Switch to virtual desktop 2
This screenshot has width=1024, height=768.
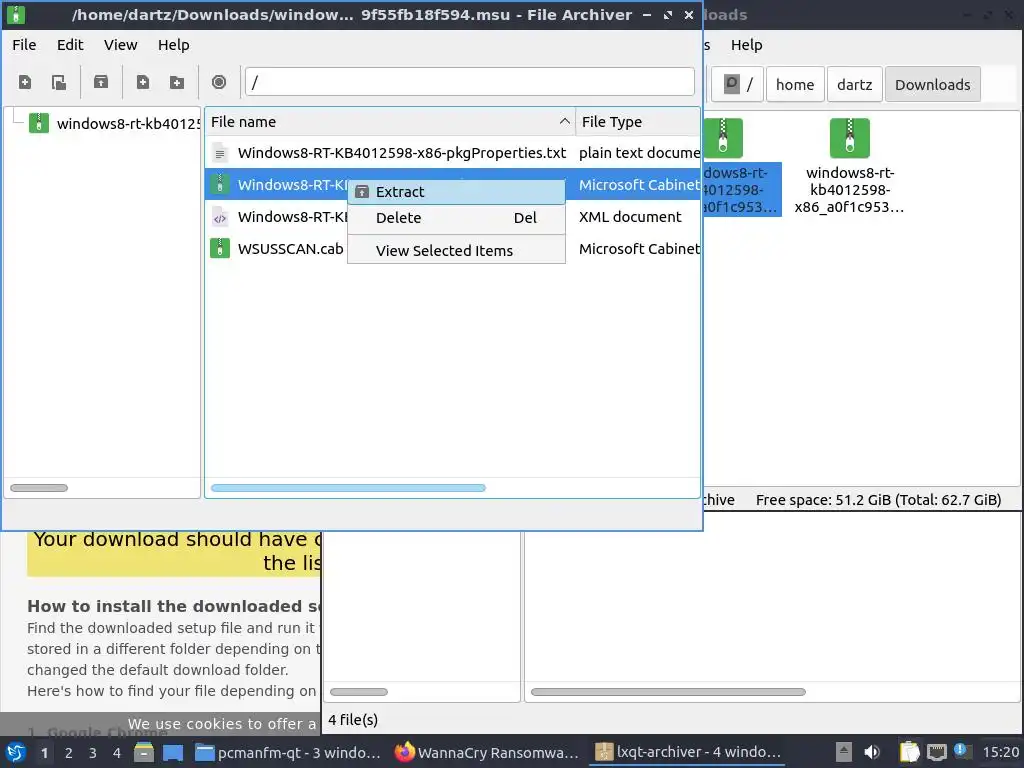pos(69,753)
